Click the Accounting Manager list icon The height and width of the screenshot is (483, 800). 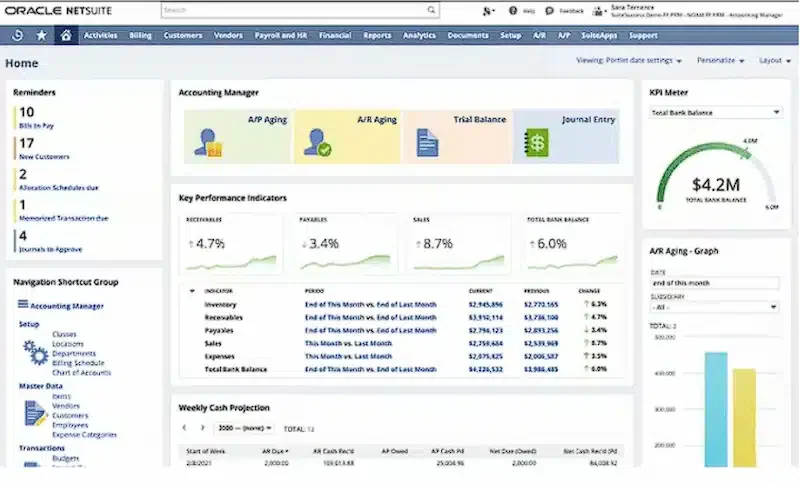pos(23,304)
